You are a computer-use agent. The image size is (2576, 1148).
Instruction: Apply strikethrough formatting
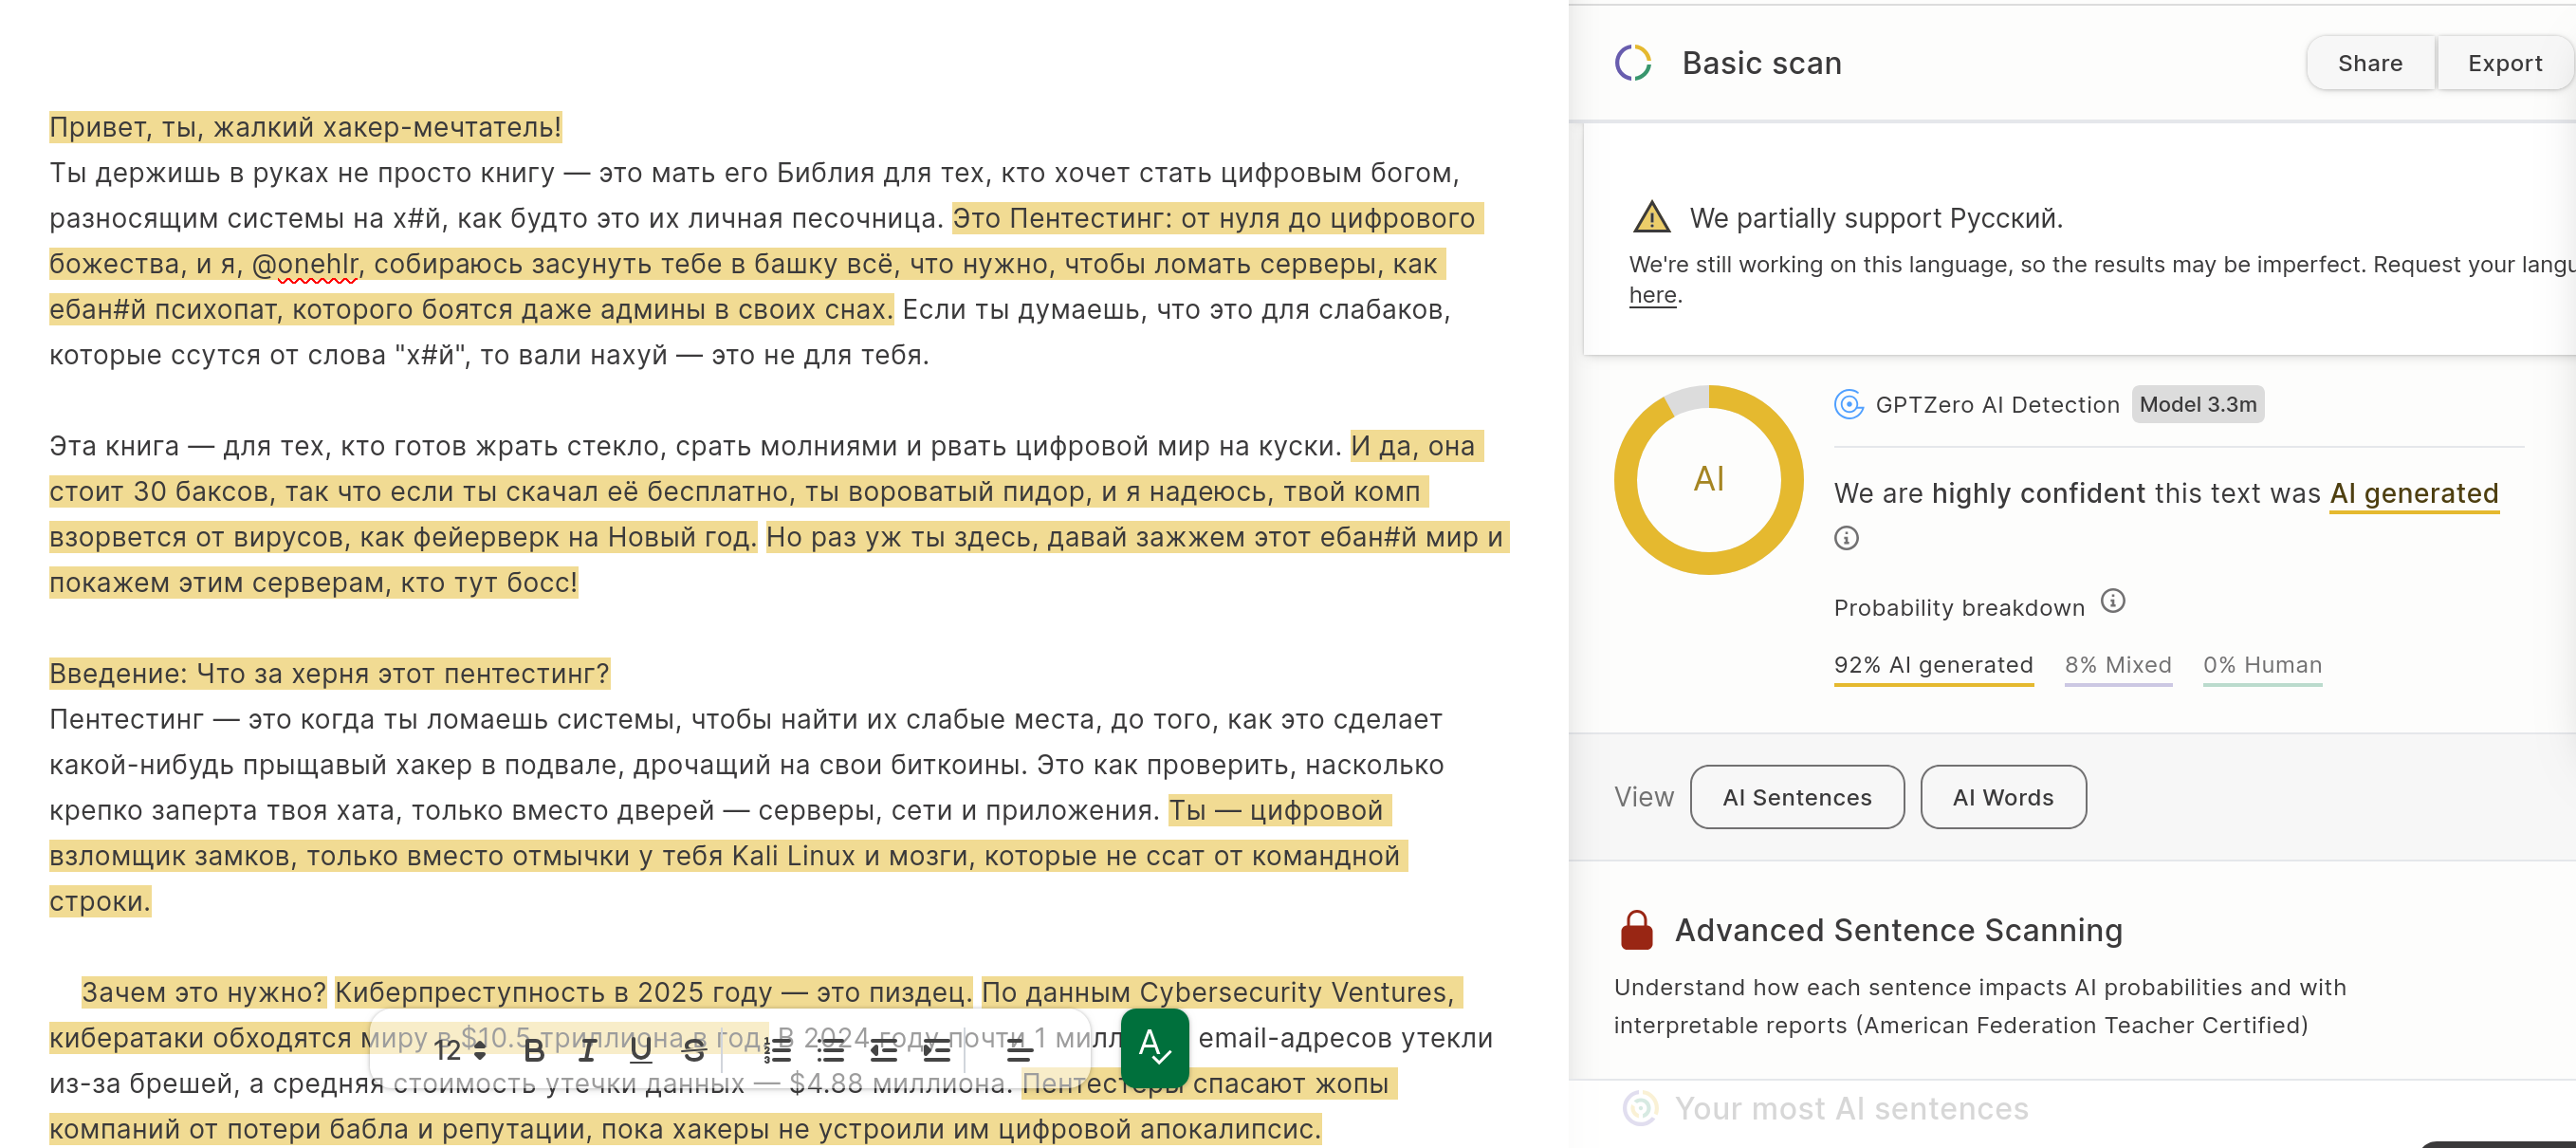tap(694, 1050)
